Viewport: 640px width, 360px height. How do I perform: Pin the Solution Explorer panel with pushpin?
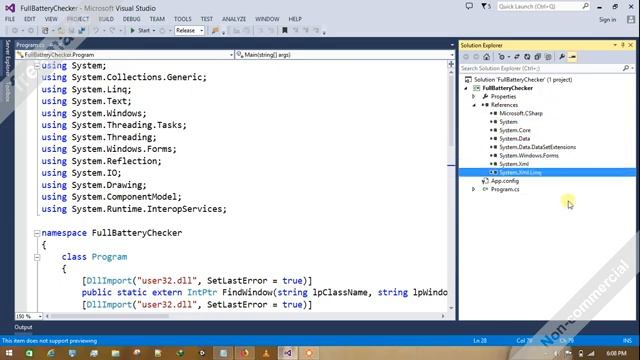click(x=623, y=45)
